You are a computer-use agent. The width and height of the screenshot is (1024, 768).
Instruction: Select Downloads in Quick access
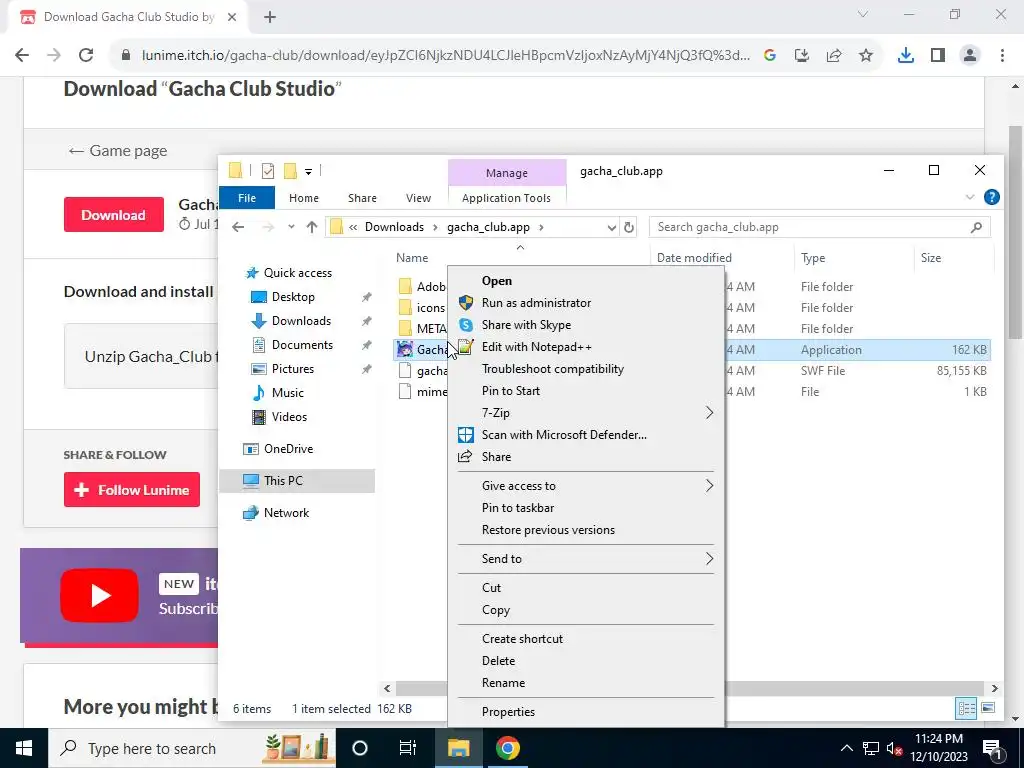(x=301, y=321)
